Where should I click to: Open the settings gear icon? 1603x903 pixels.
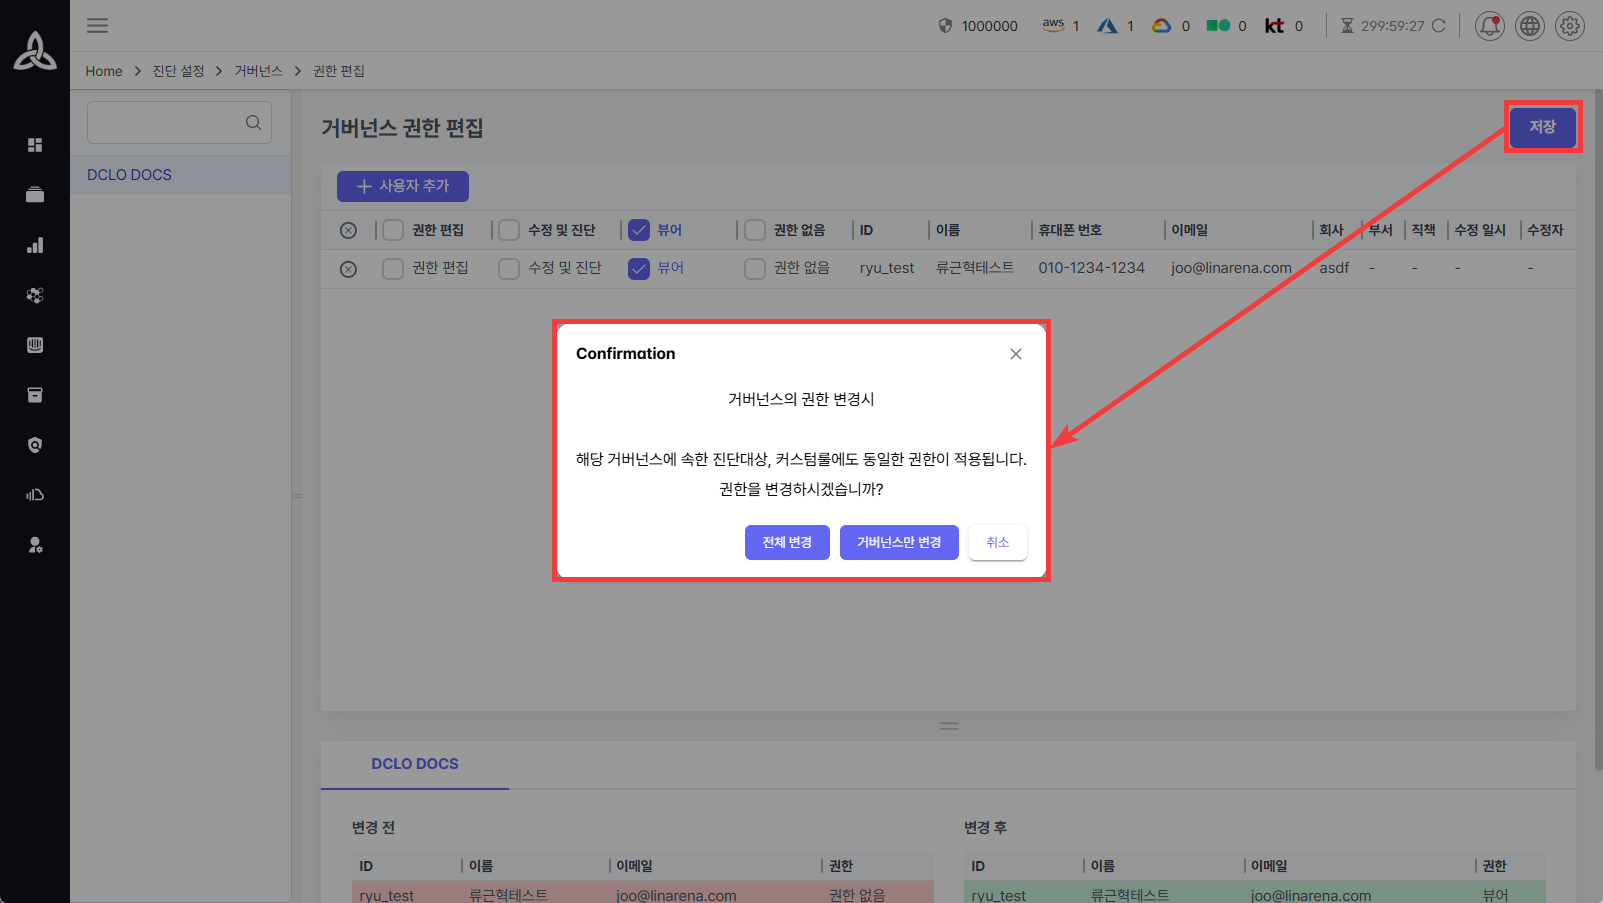coord(1569,26)
